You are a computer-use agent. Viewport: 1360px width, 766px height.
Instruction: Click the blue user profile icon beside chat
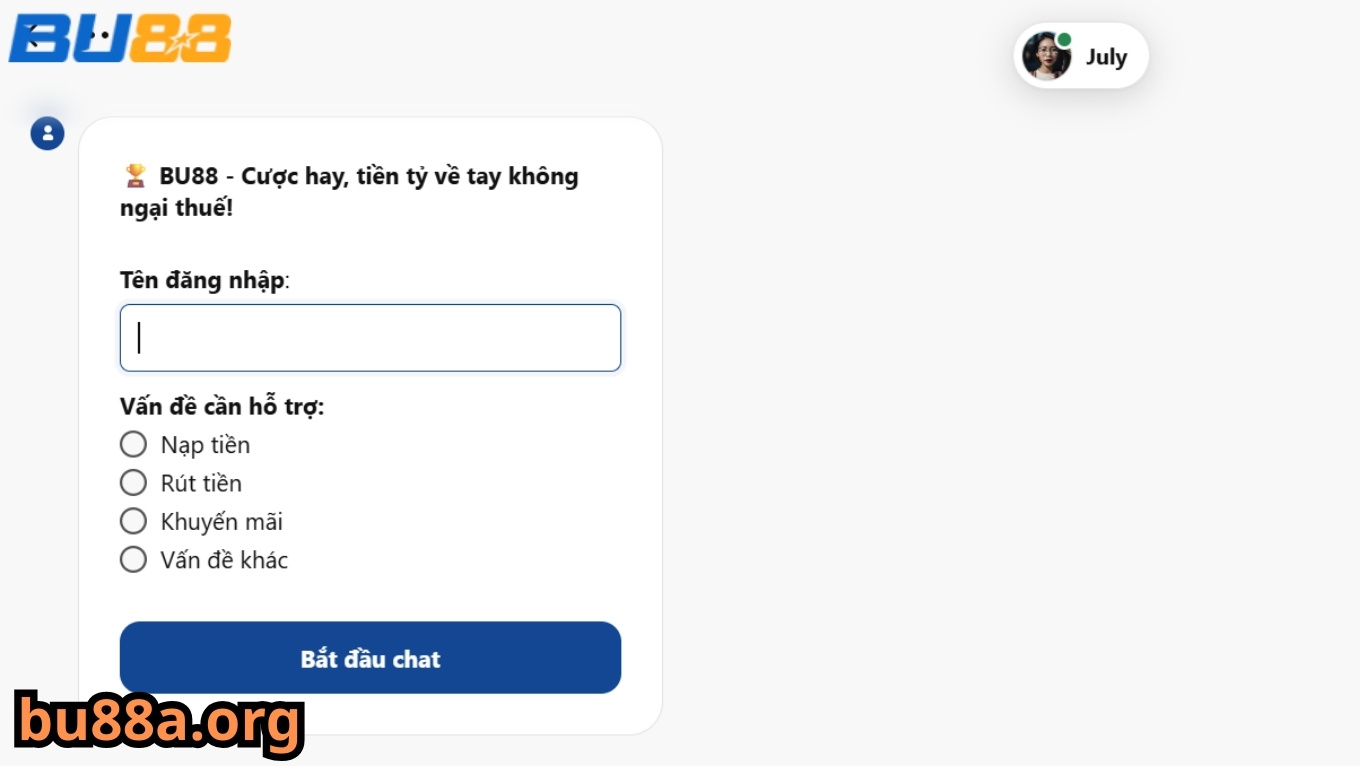[47, 132]
